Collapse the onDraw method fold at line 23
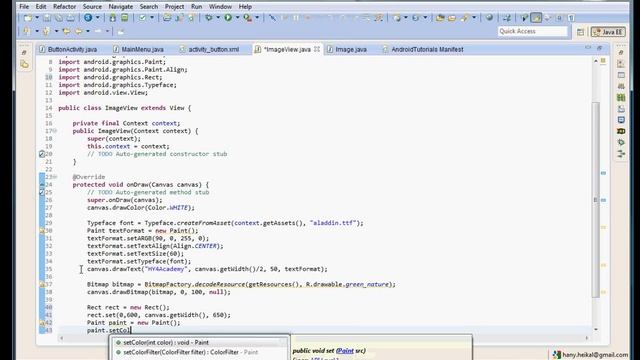This screenshot has height=360, width=640. [55, 177]
